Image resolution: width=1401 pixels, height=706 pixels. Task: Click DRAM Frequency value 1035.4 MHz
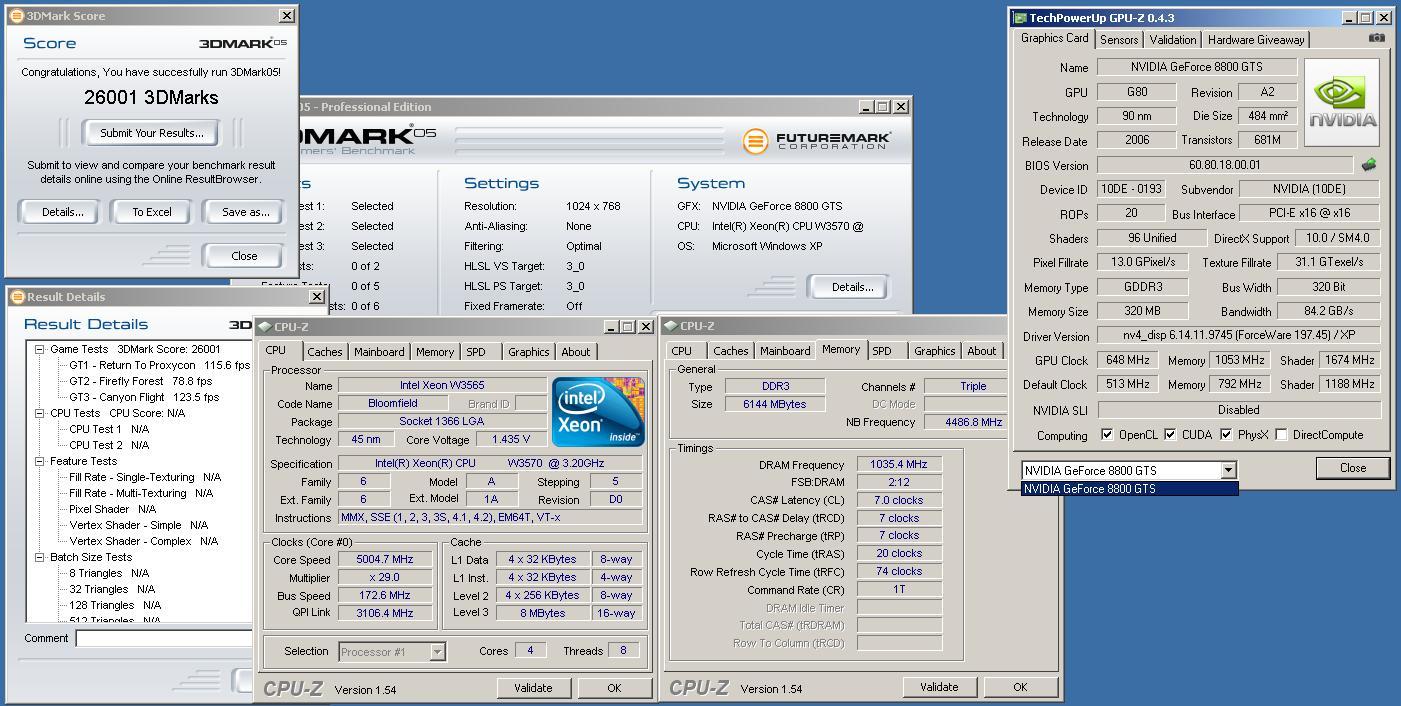coord(899,464)
